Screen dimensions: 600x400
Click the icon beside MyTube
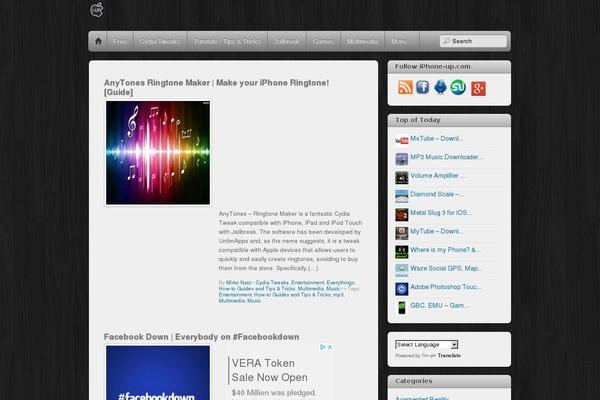click(x=401, y=233)
